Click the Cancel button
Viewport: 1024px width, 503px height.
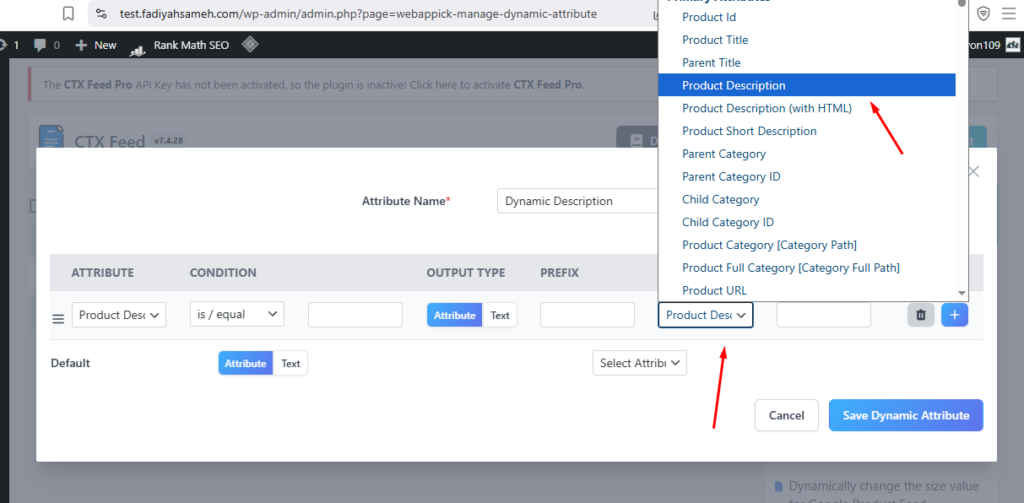click(x=786, y=415)
